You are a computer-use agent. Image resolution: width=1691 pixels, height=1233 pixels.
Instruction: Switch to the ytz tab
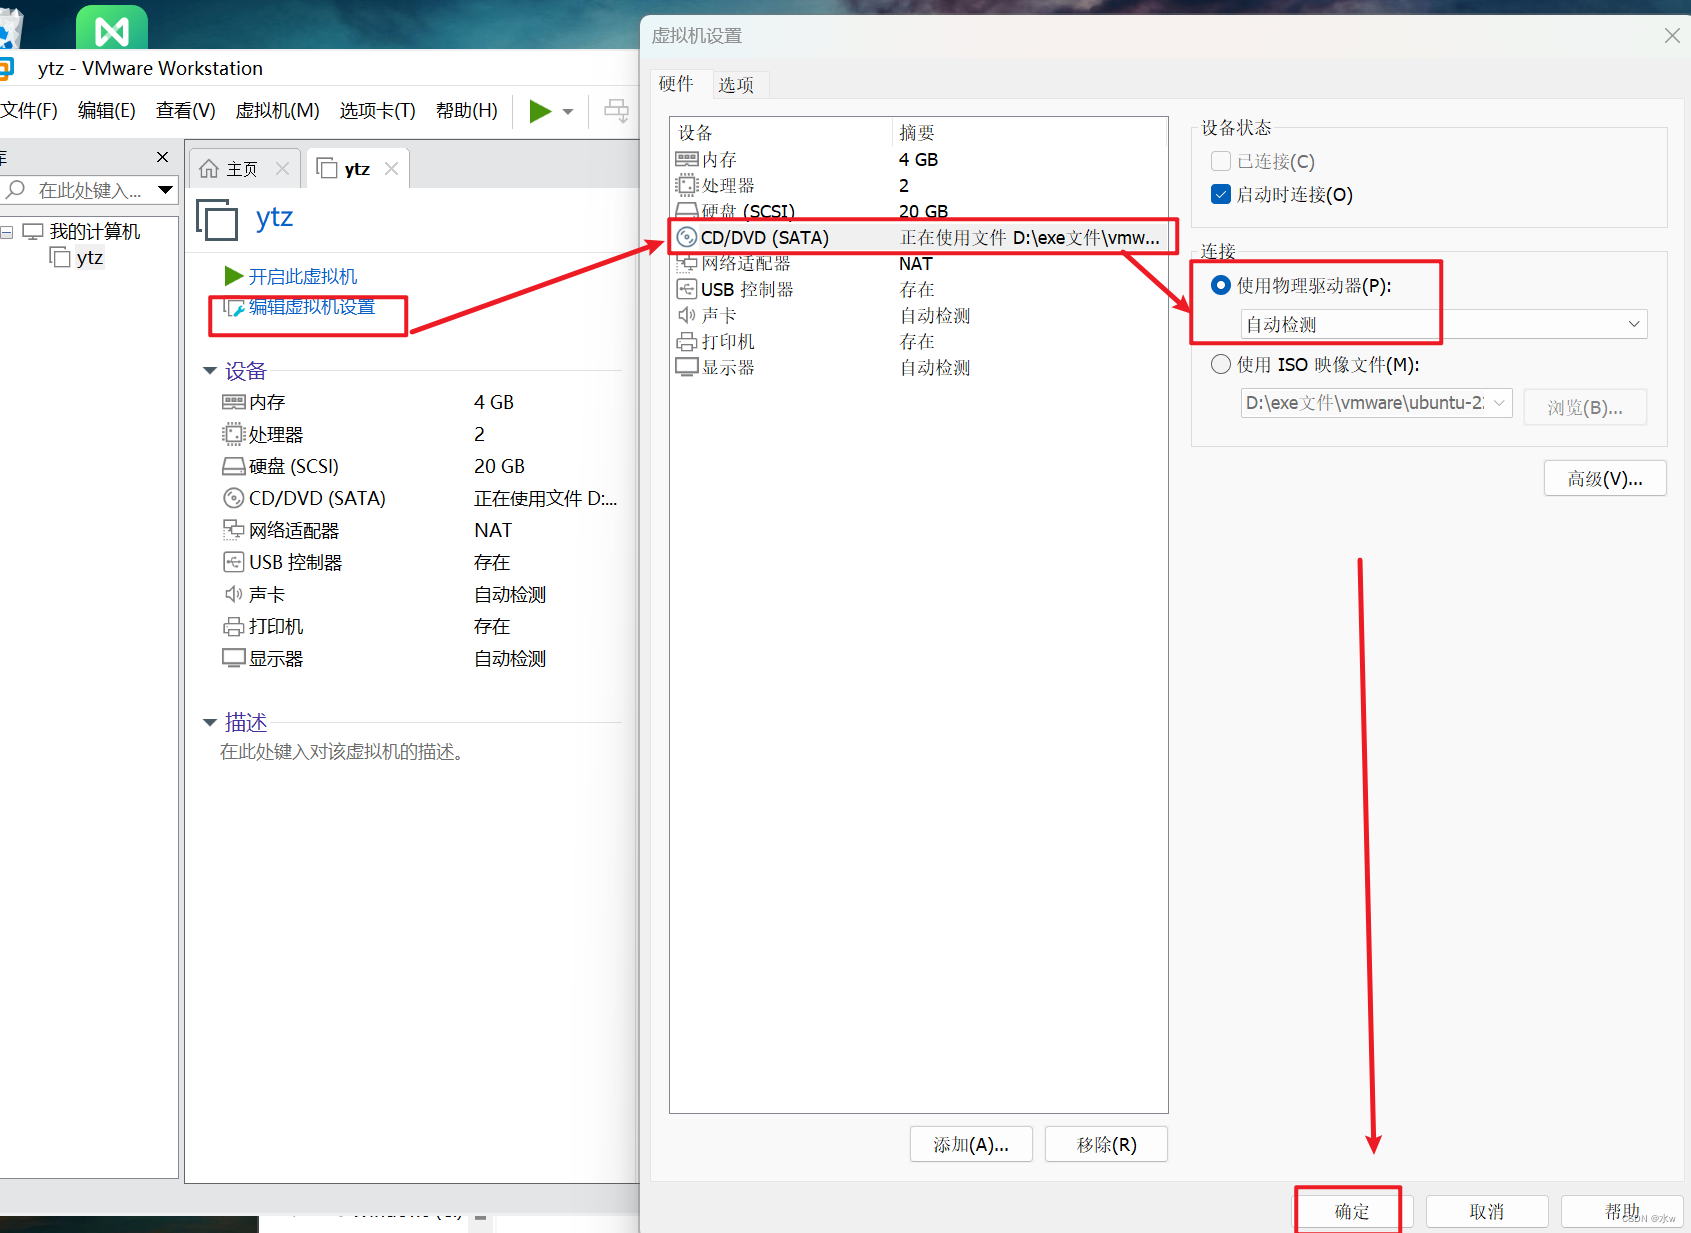click(357, 169)
